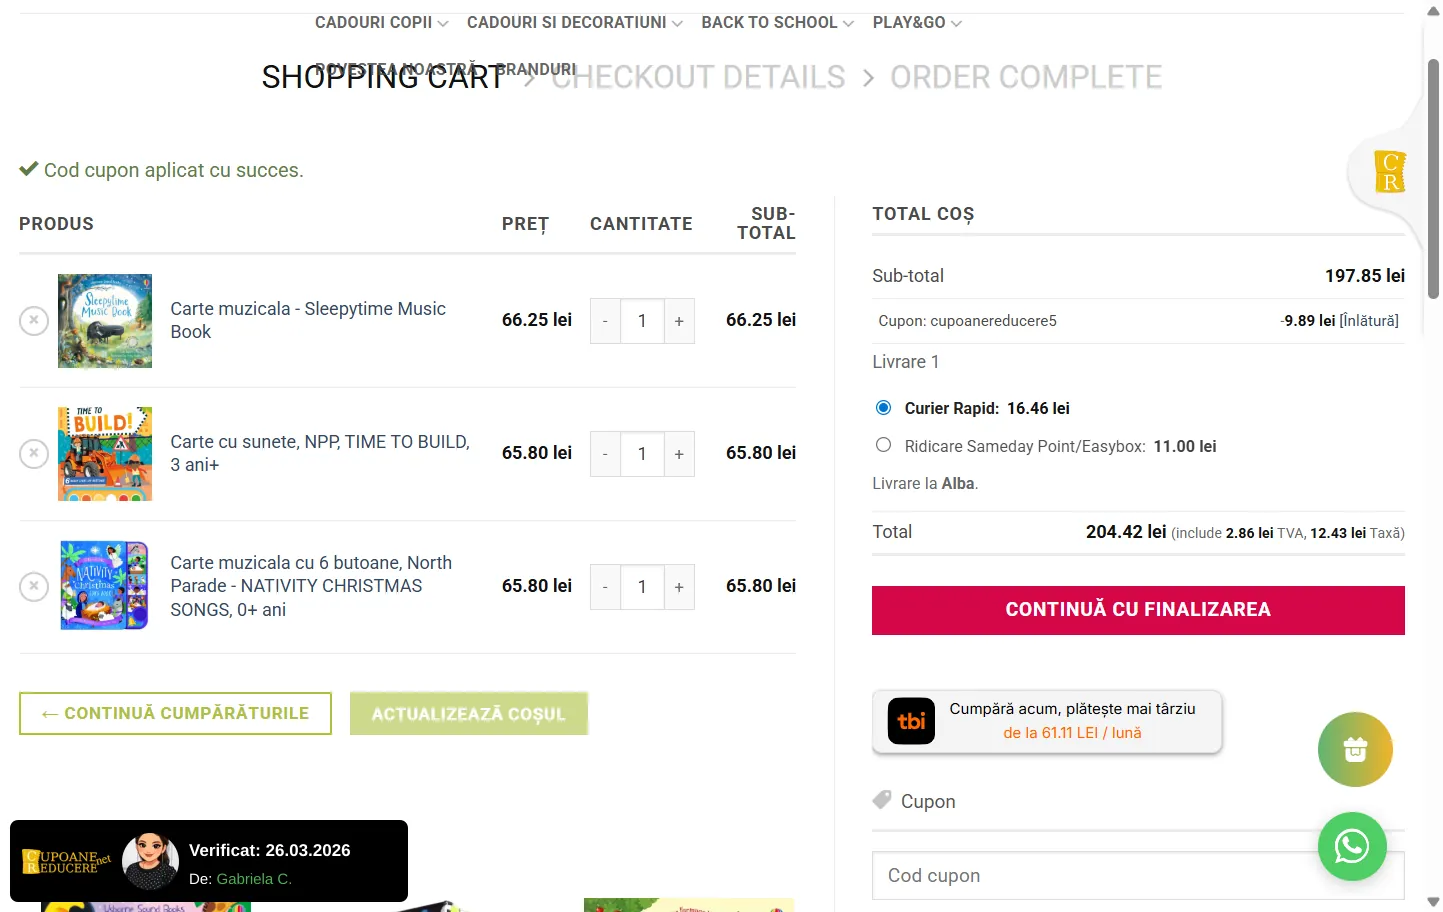Open the PLAY&GO menu
1443x912 pixels.
(x=916, y=23)
